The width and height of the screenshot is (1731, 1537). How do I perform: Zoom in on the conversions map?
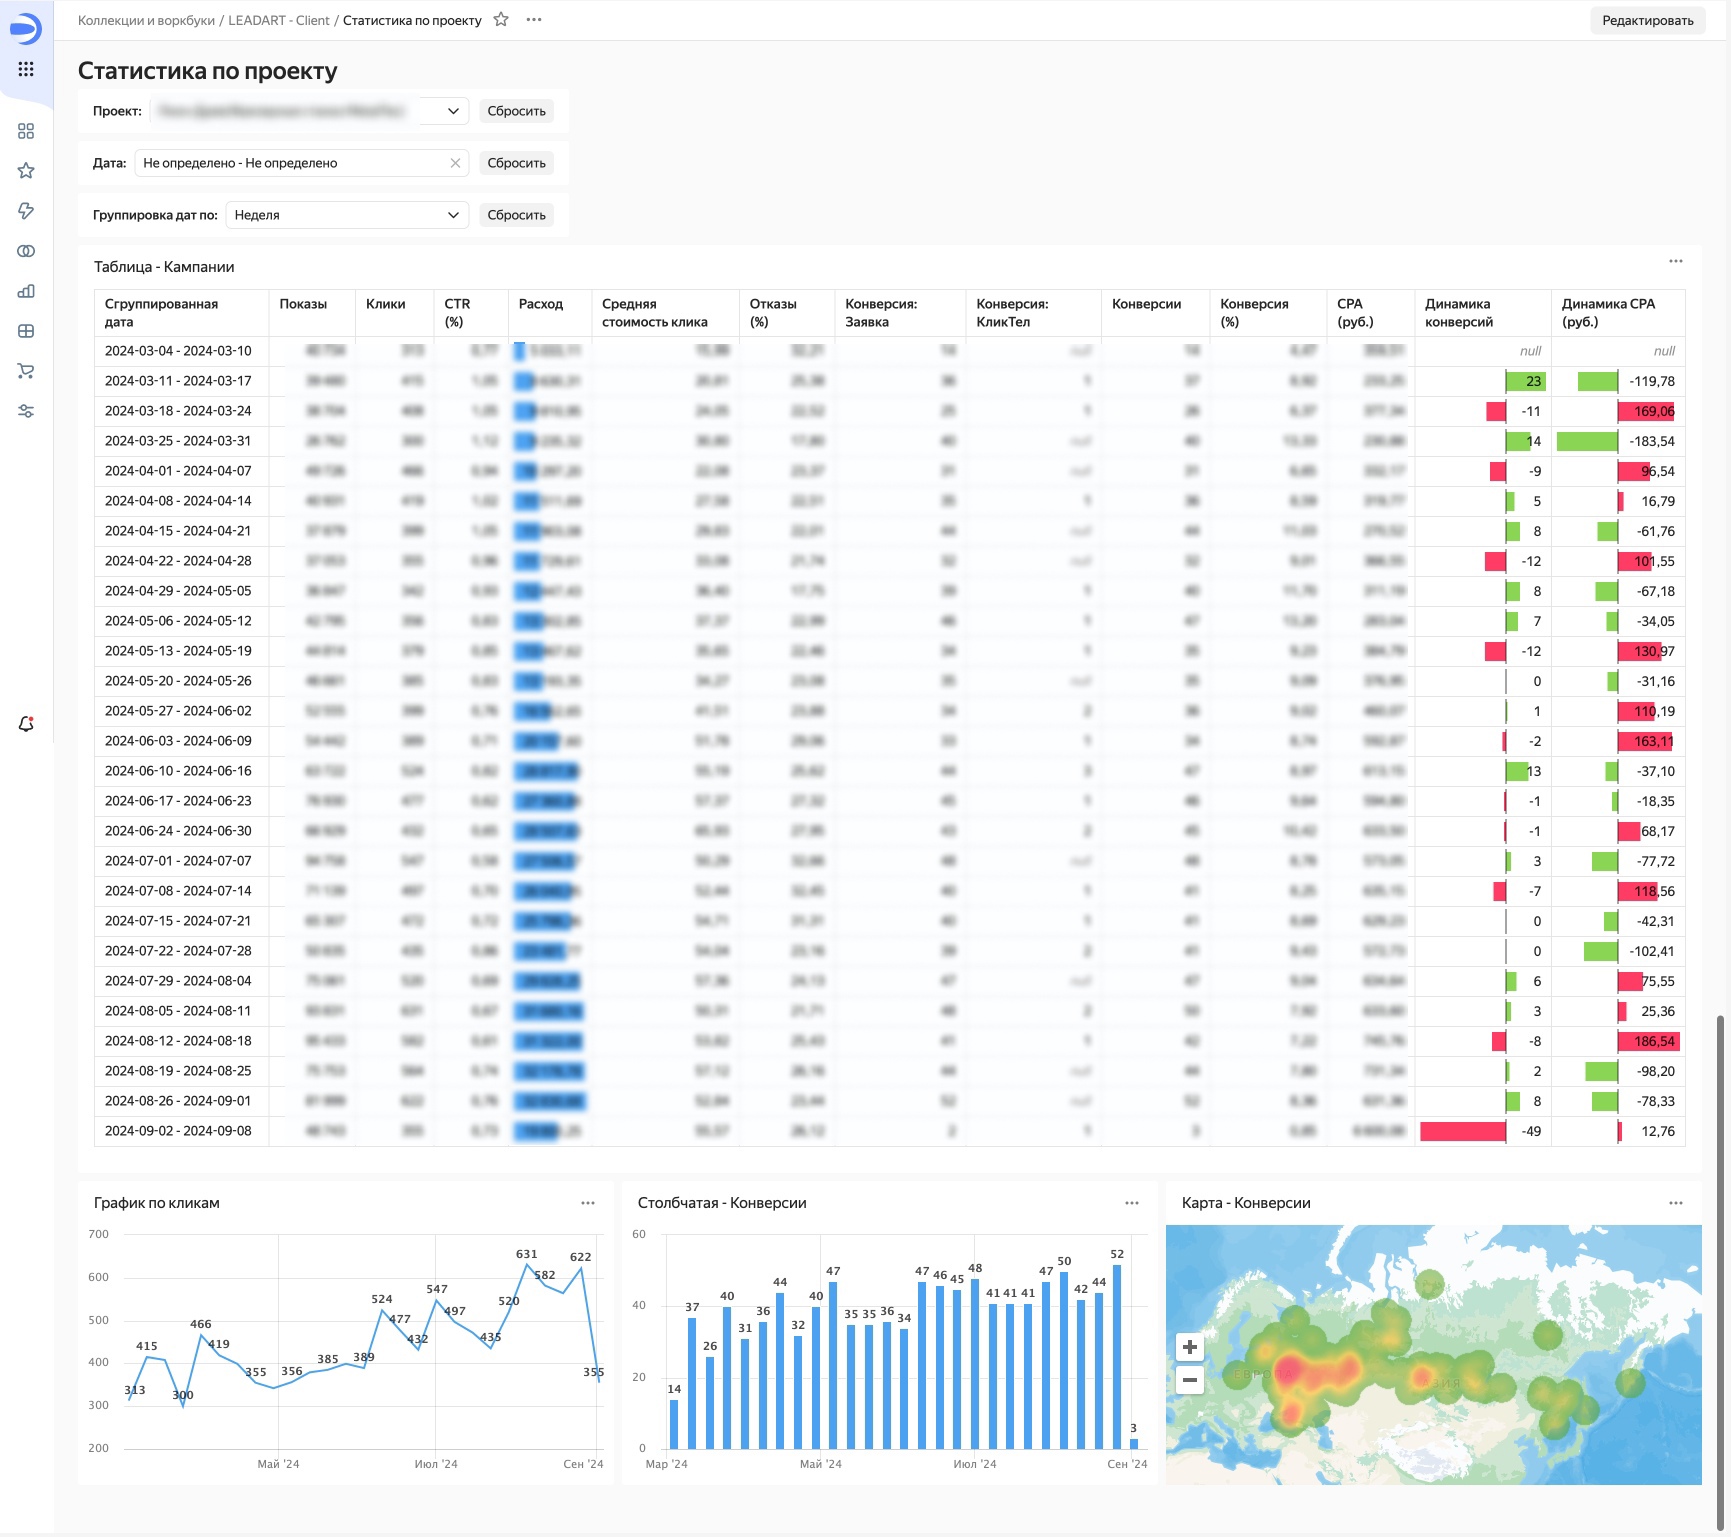(1190, 1347)
